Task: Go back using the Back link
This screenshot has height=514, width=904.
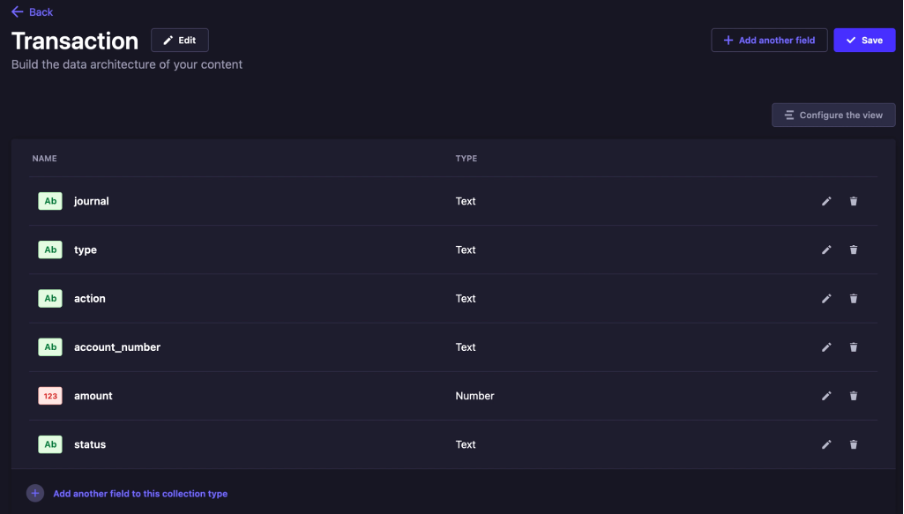Action: pyautogui.click(x=32, y=12)
